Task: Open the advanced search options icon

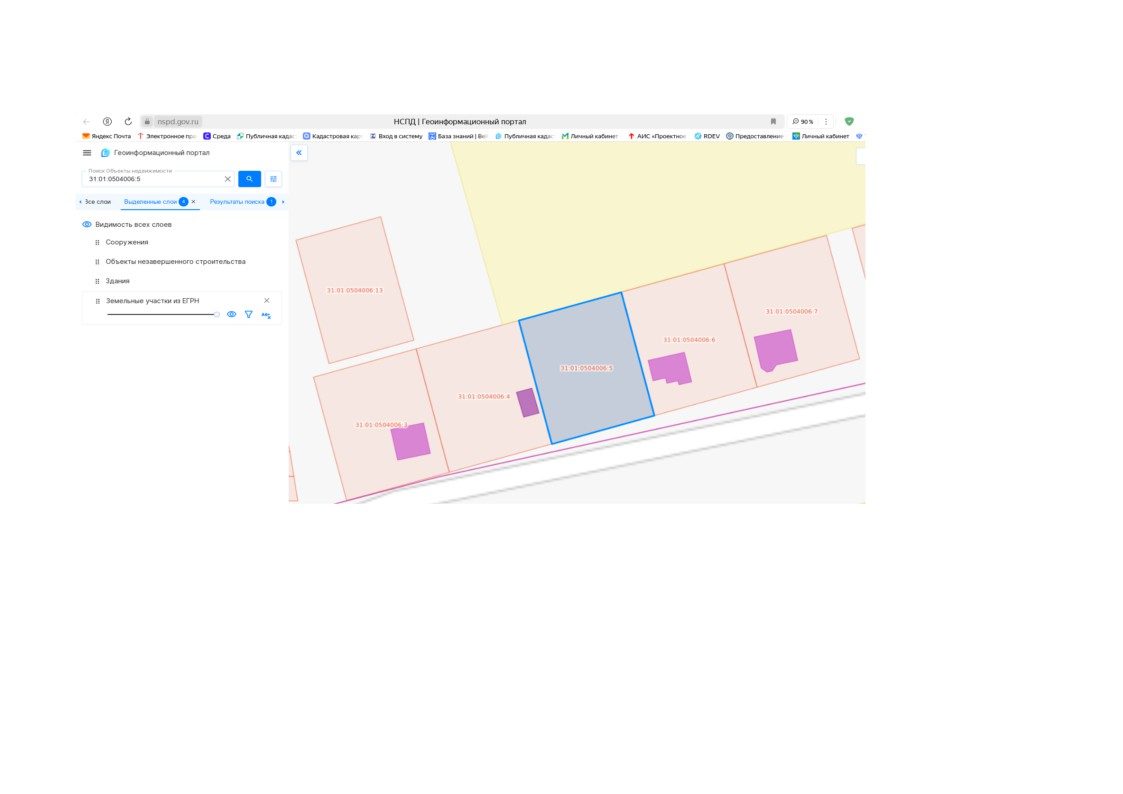Action: [273, 179]
